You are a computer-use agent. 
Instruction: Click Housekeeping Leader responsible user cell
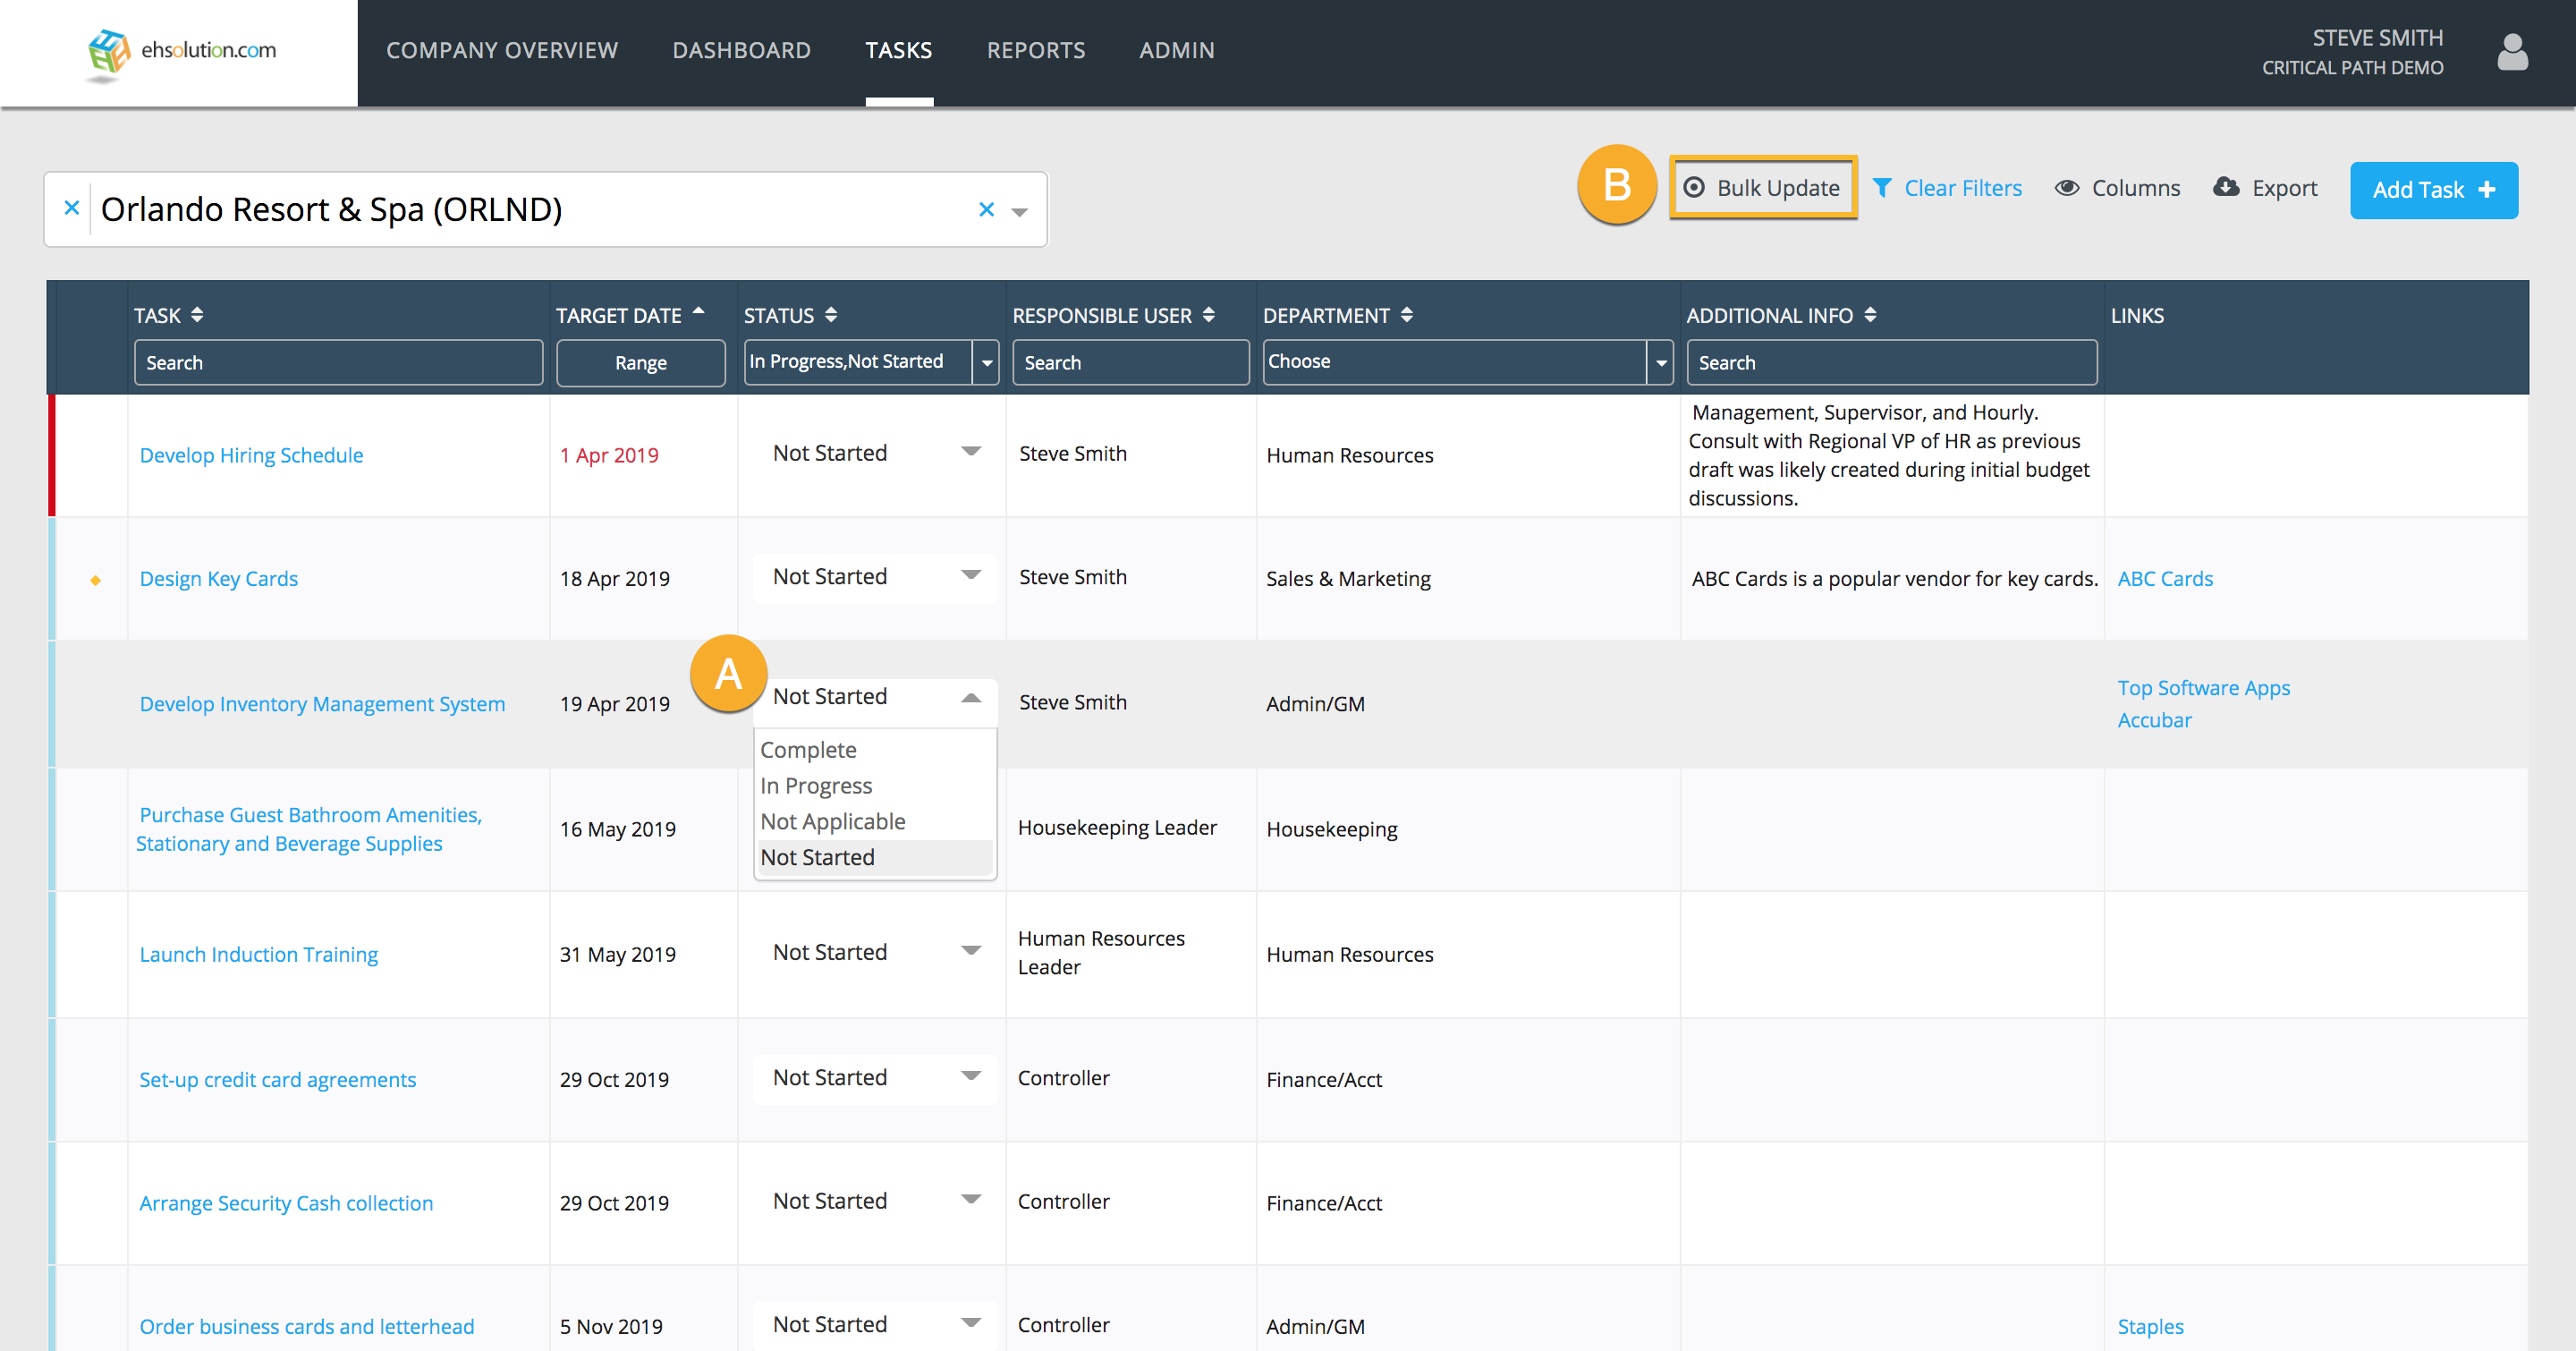pyautogui.click(x=1117, y=827)
